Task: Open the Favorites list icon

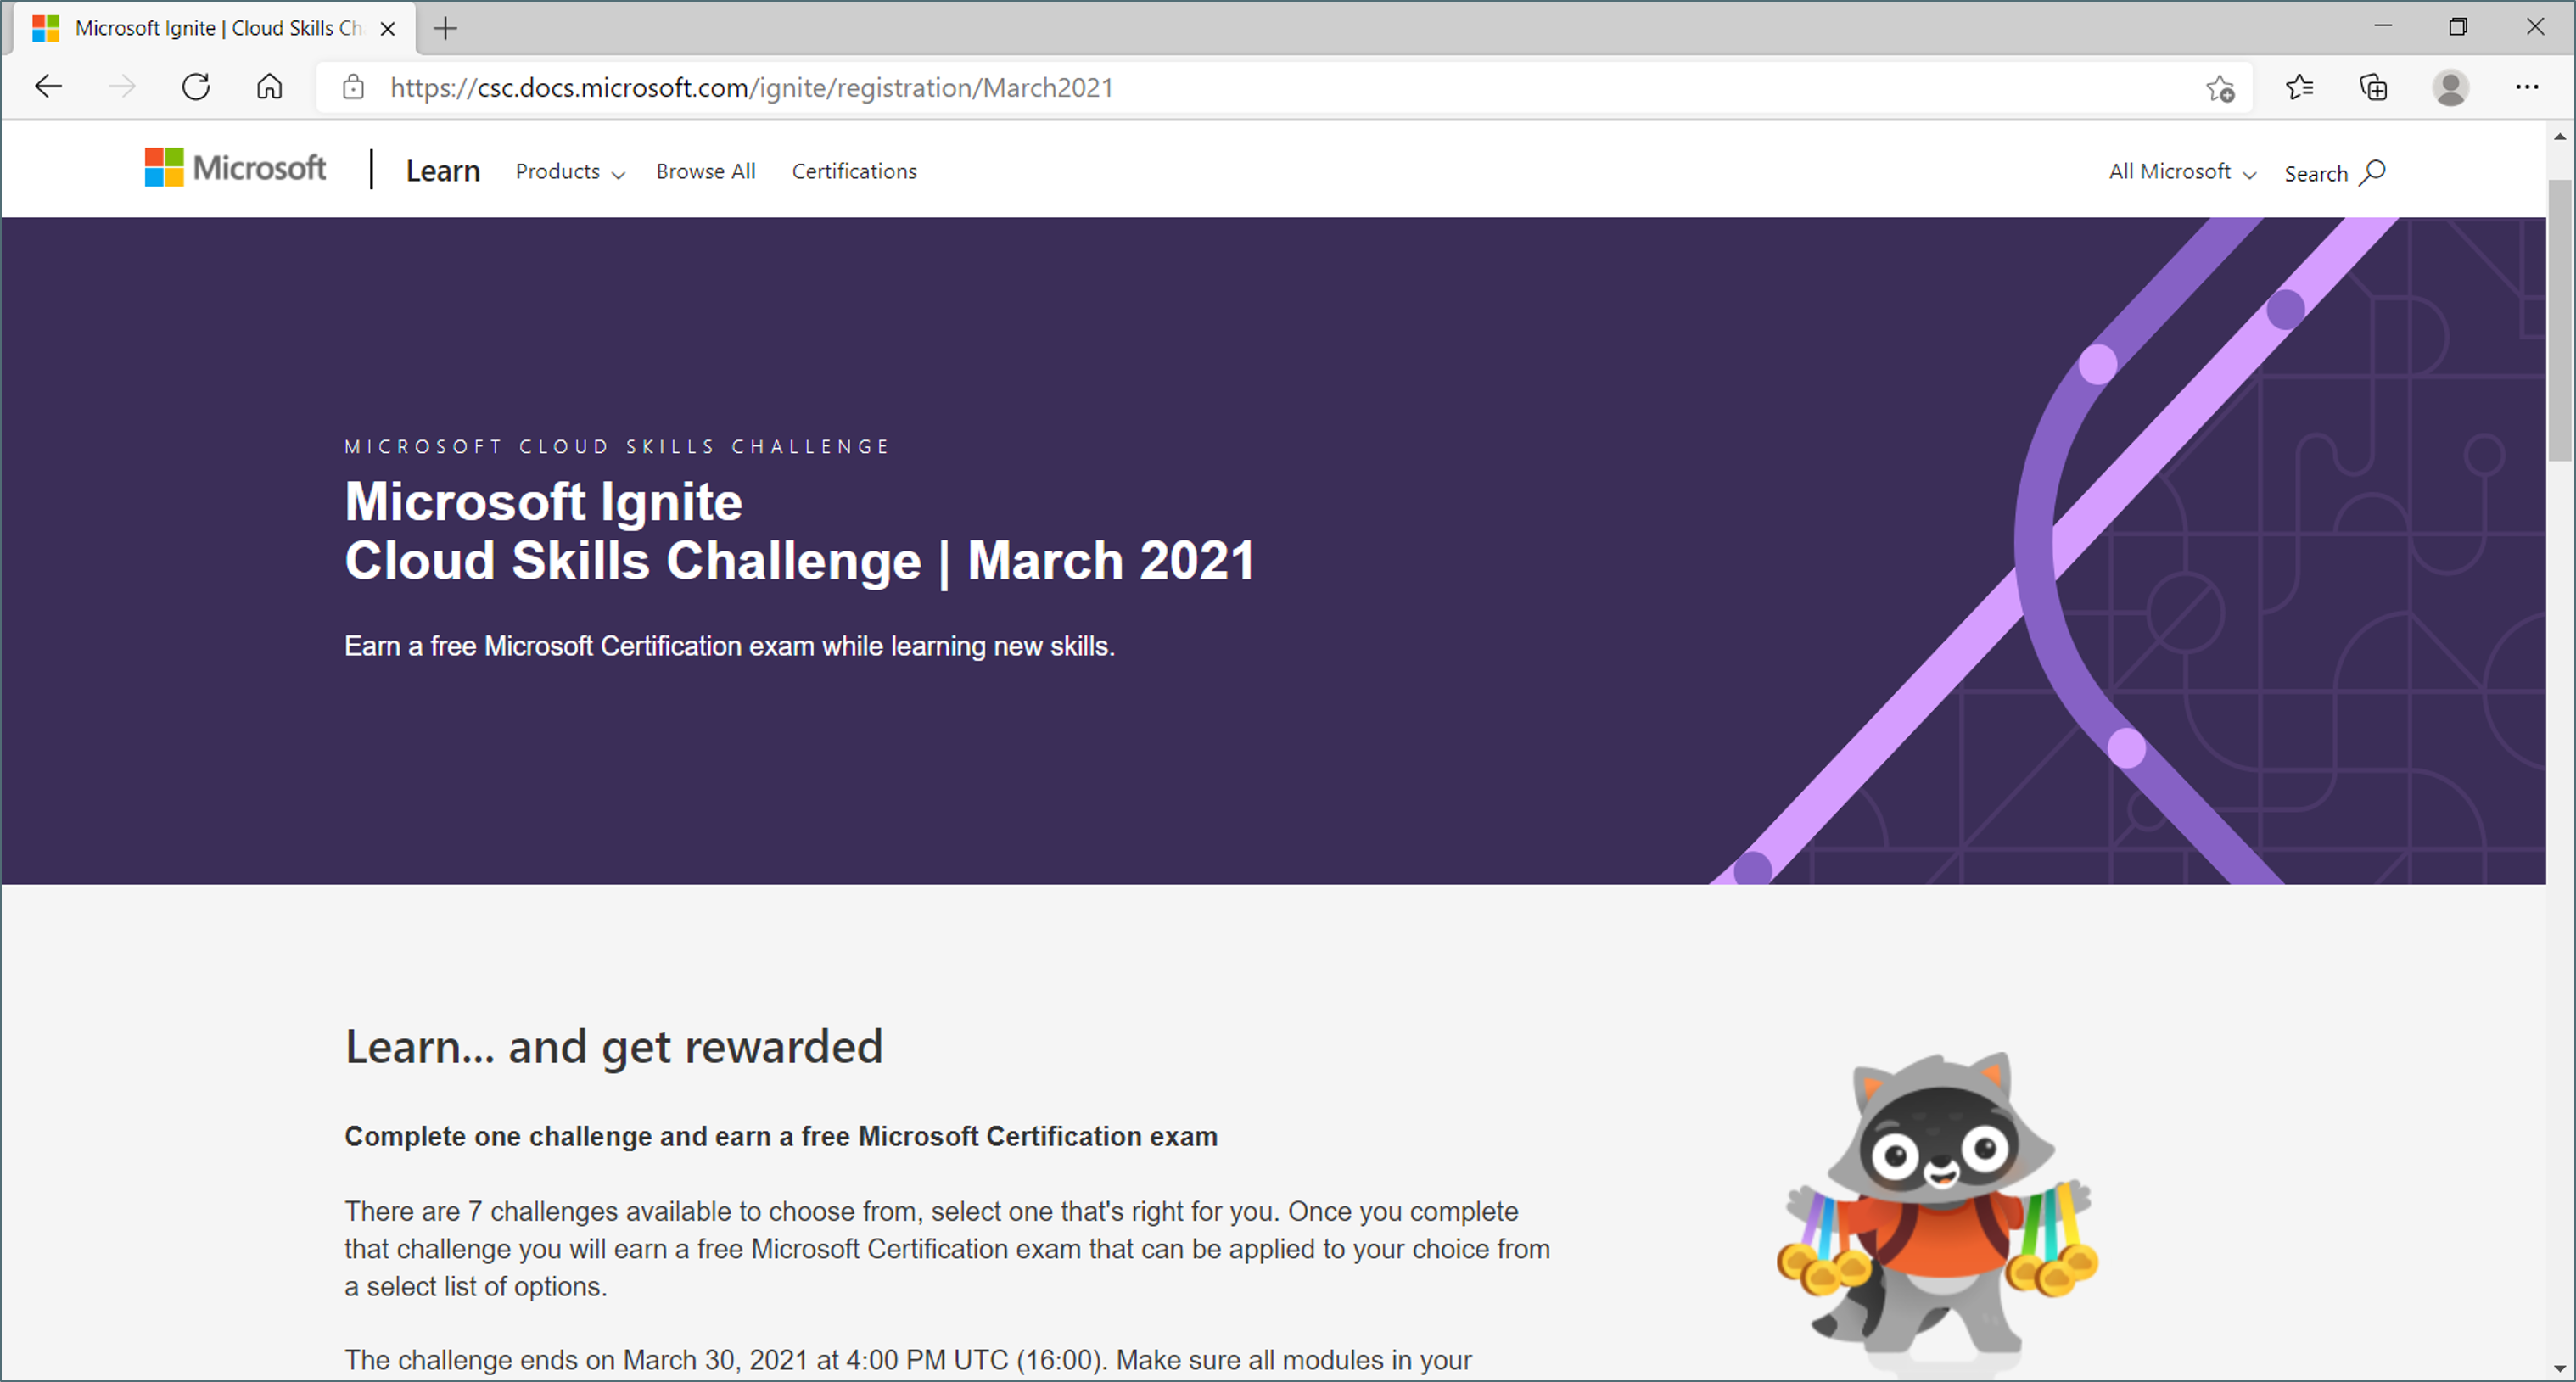Action: 2299,88
